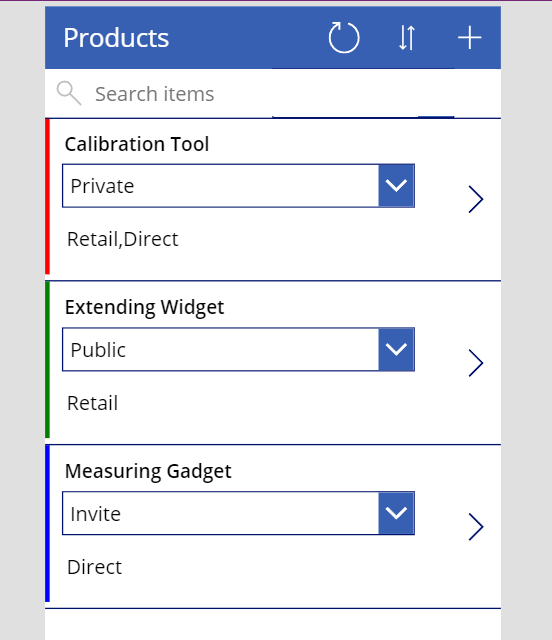The image size is (552, 640).
Task: Open Calibration Tool details via right chevron
Action: tap(476, 199)
